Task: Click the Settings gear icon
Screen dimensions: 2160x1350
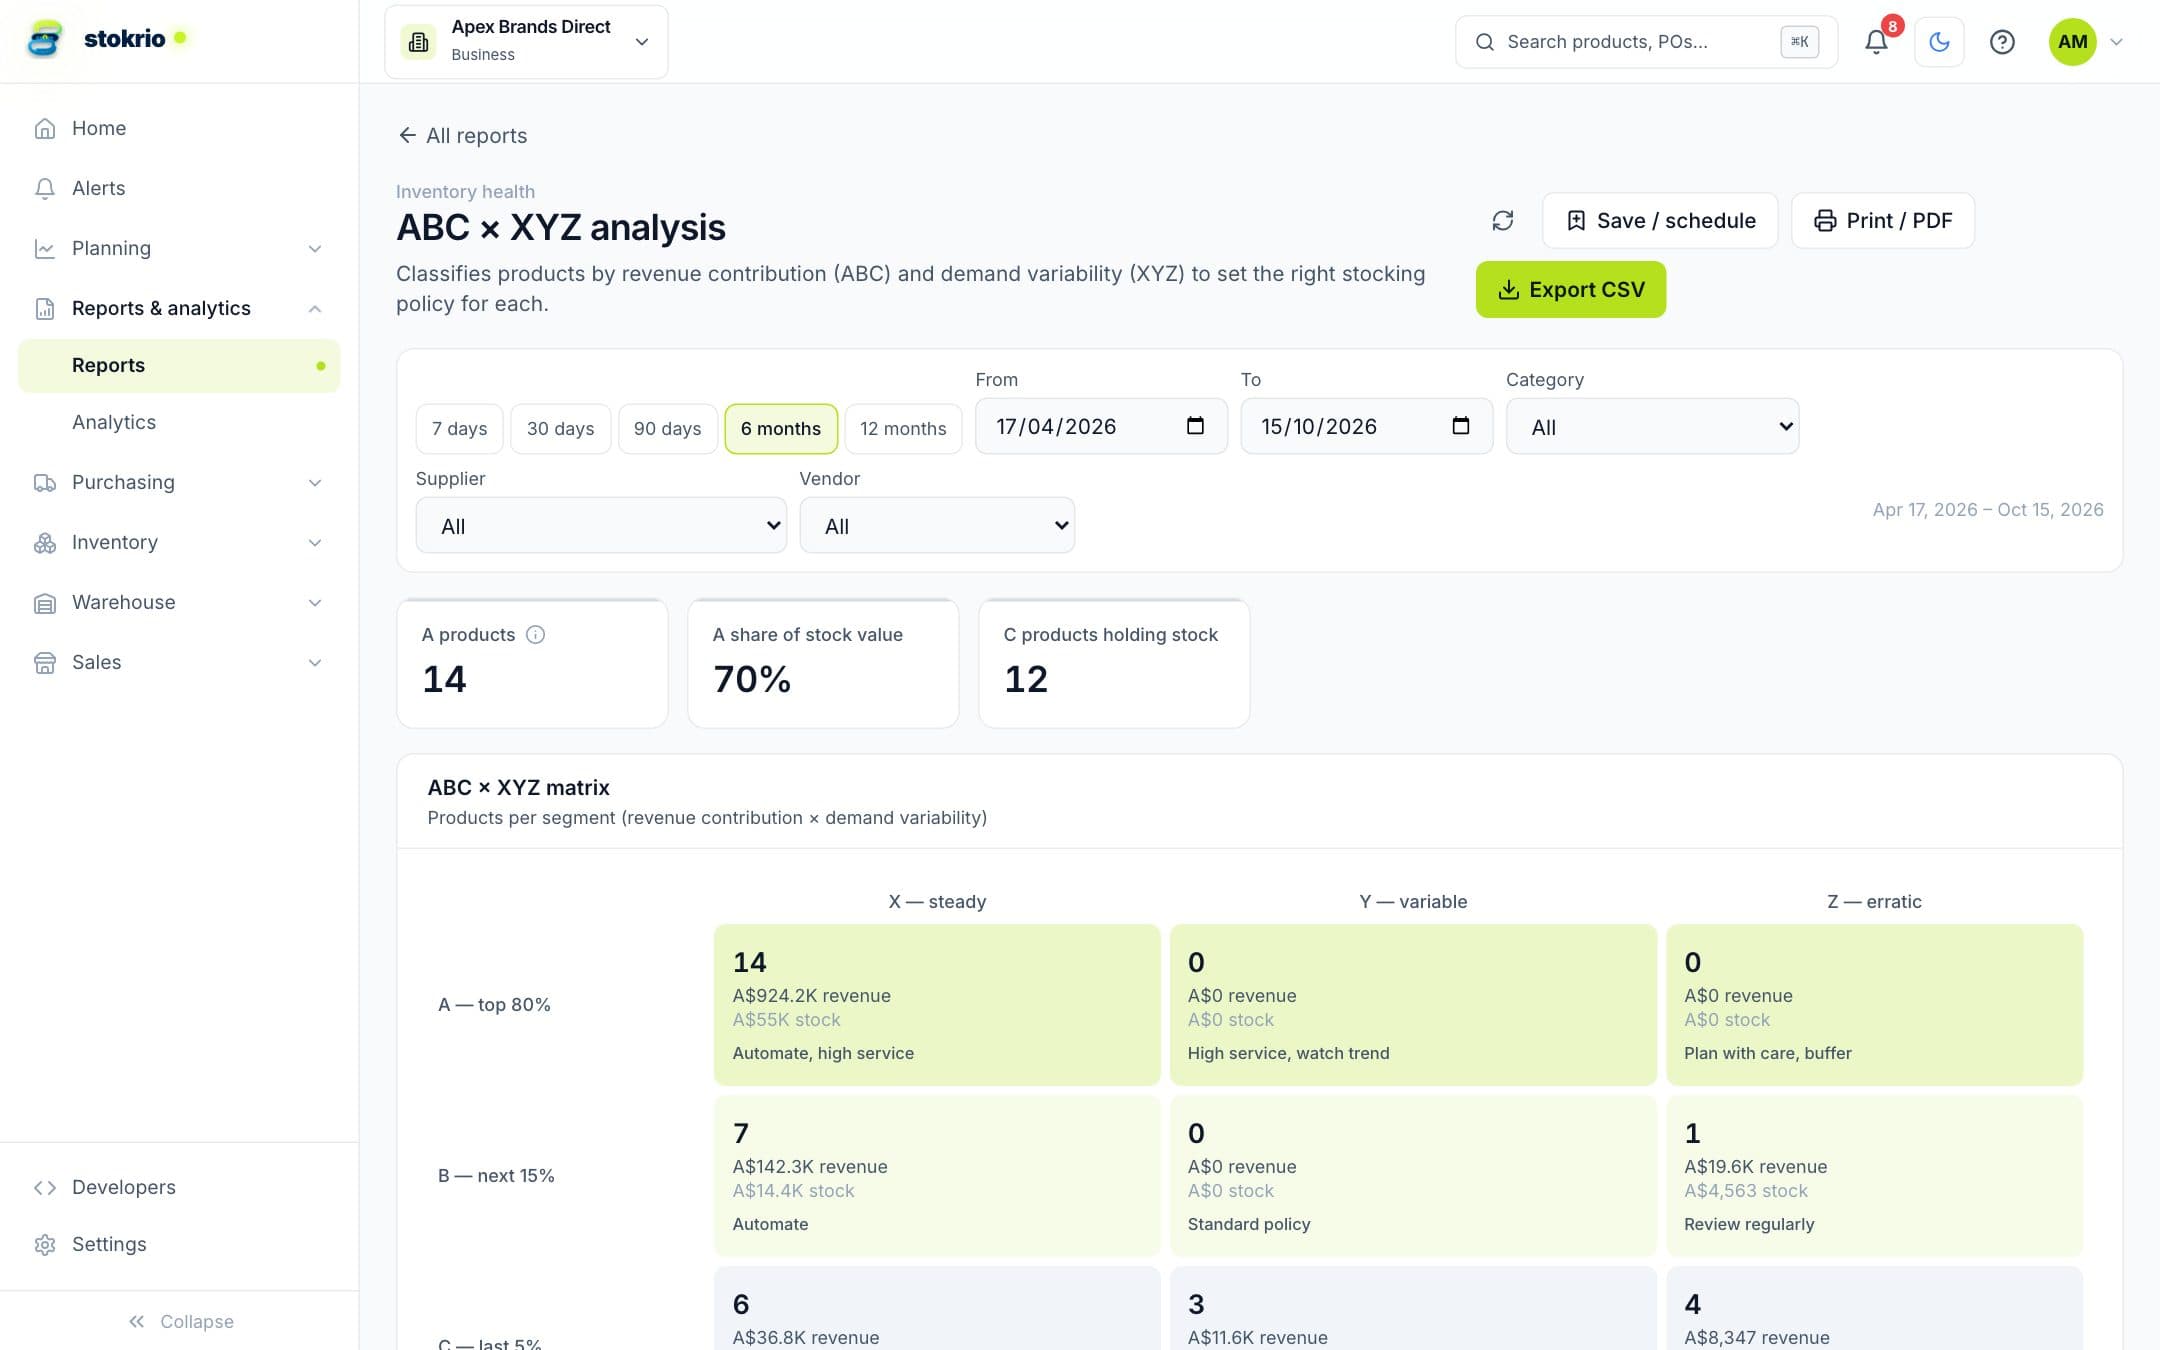Action: pos(44,1244)
